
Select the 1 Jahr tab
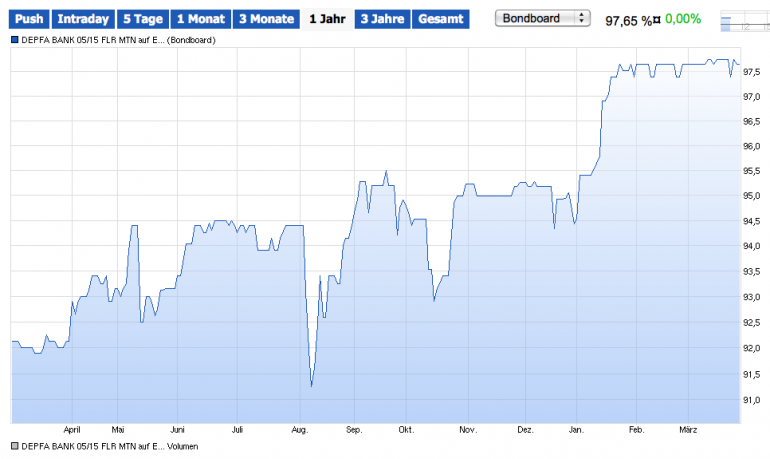tap(327, 19)
